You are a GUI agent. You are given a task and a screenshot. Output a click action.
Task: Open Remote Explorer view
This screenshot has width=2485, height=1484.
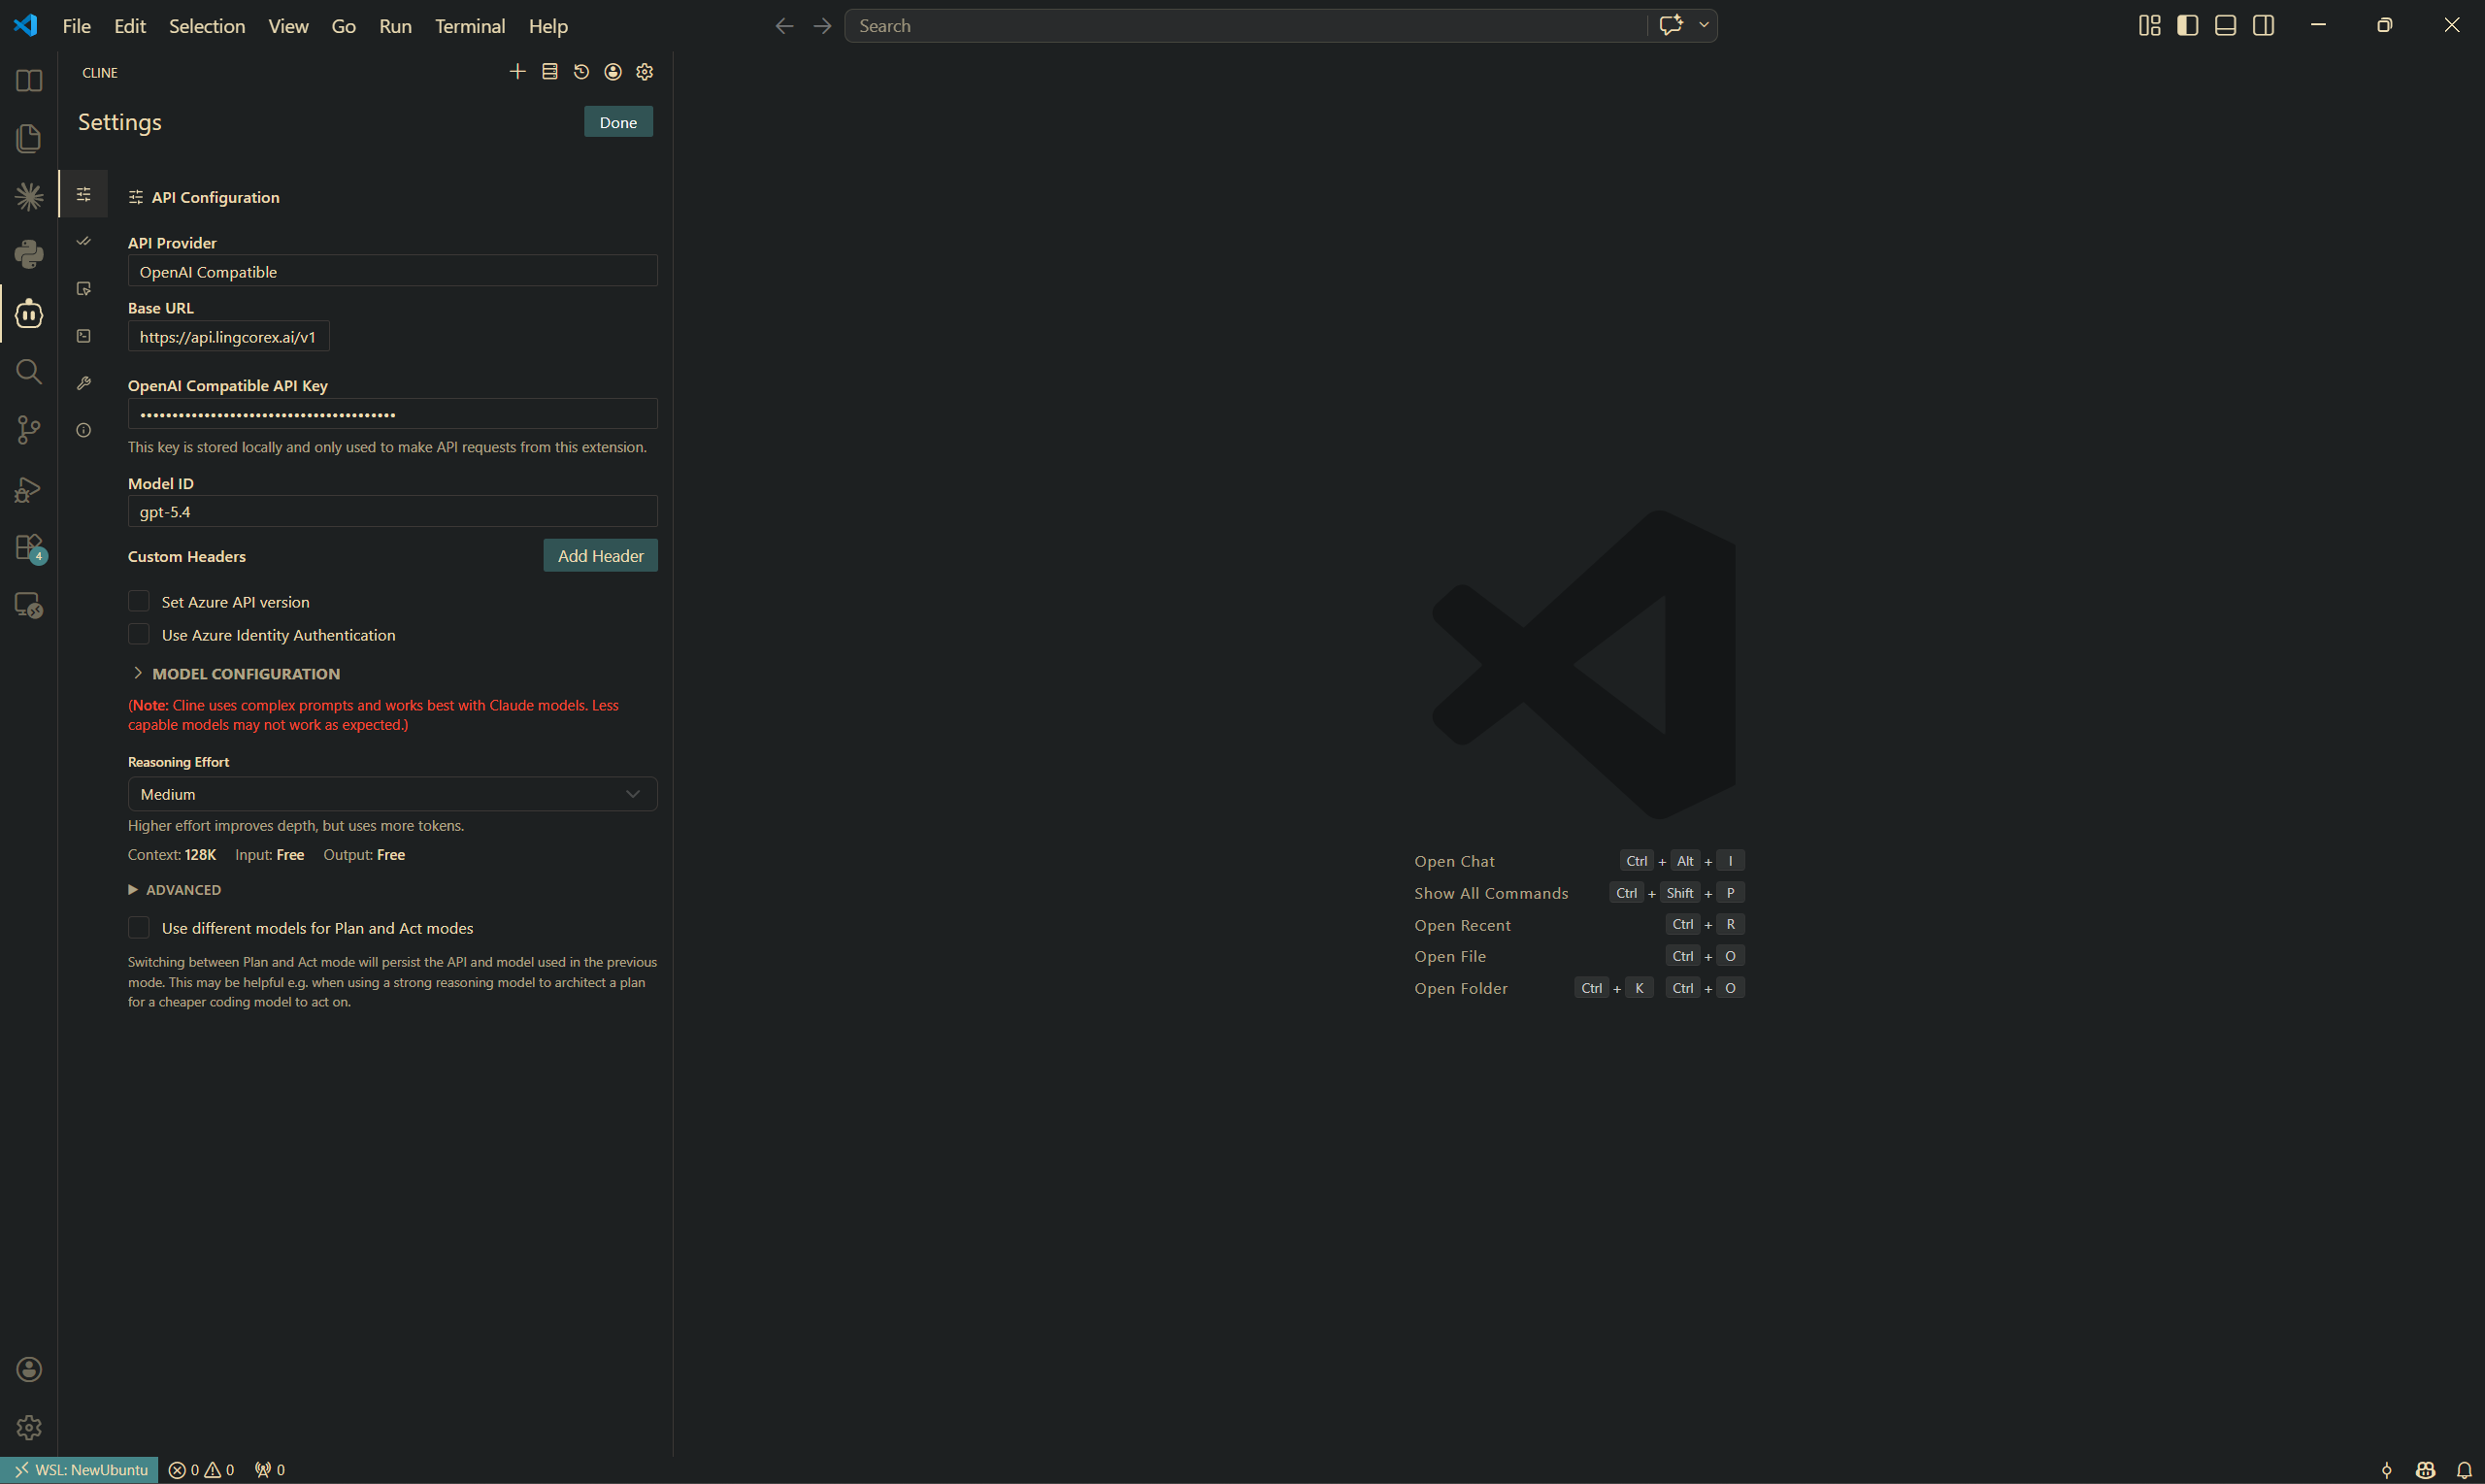point(29,605)
